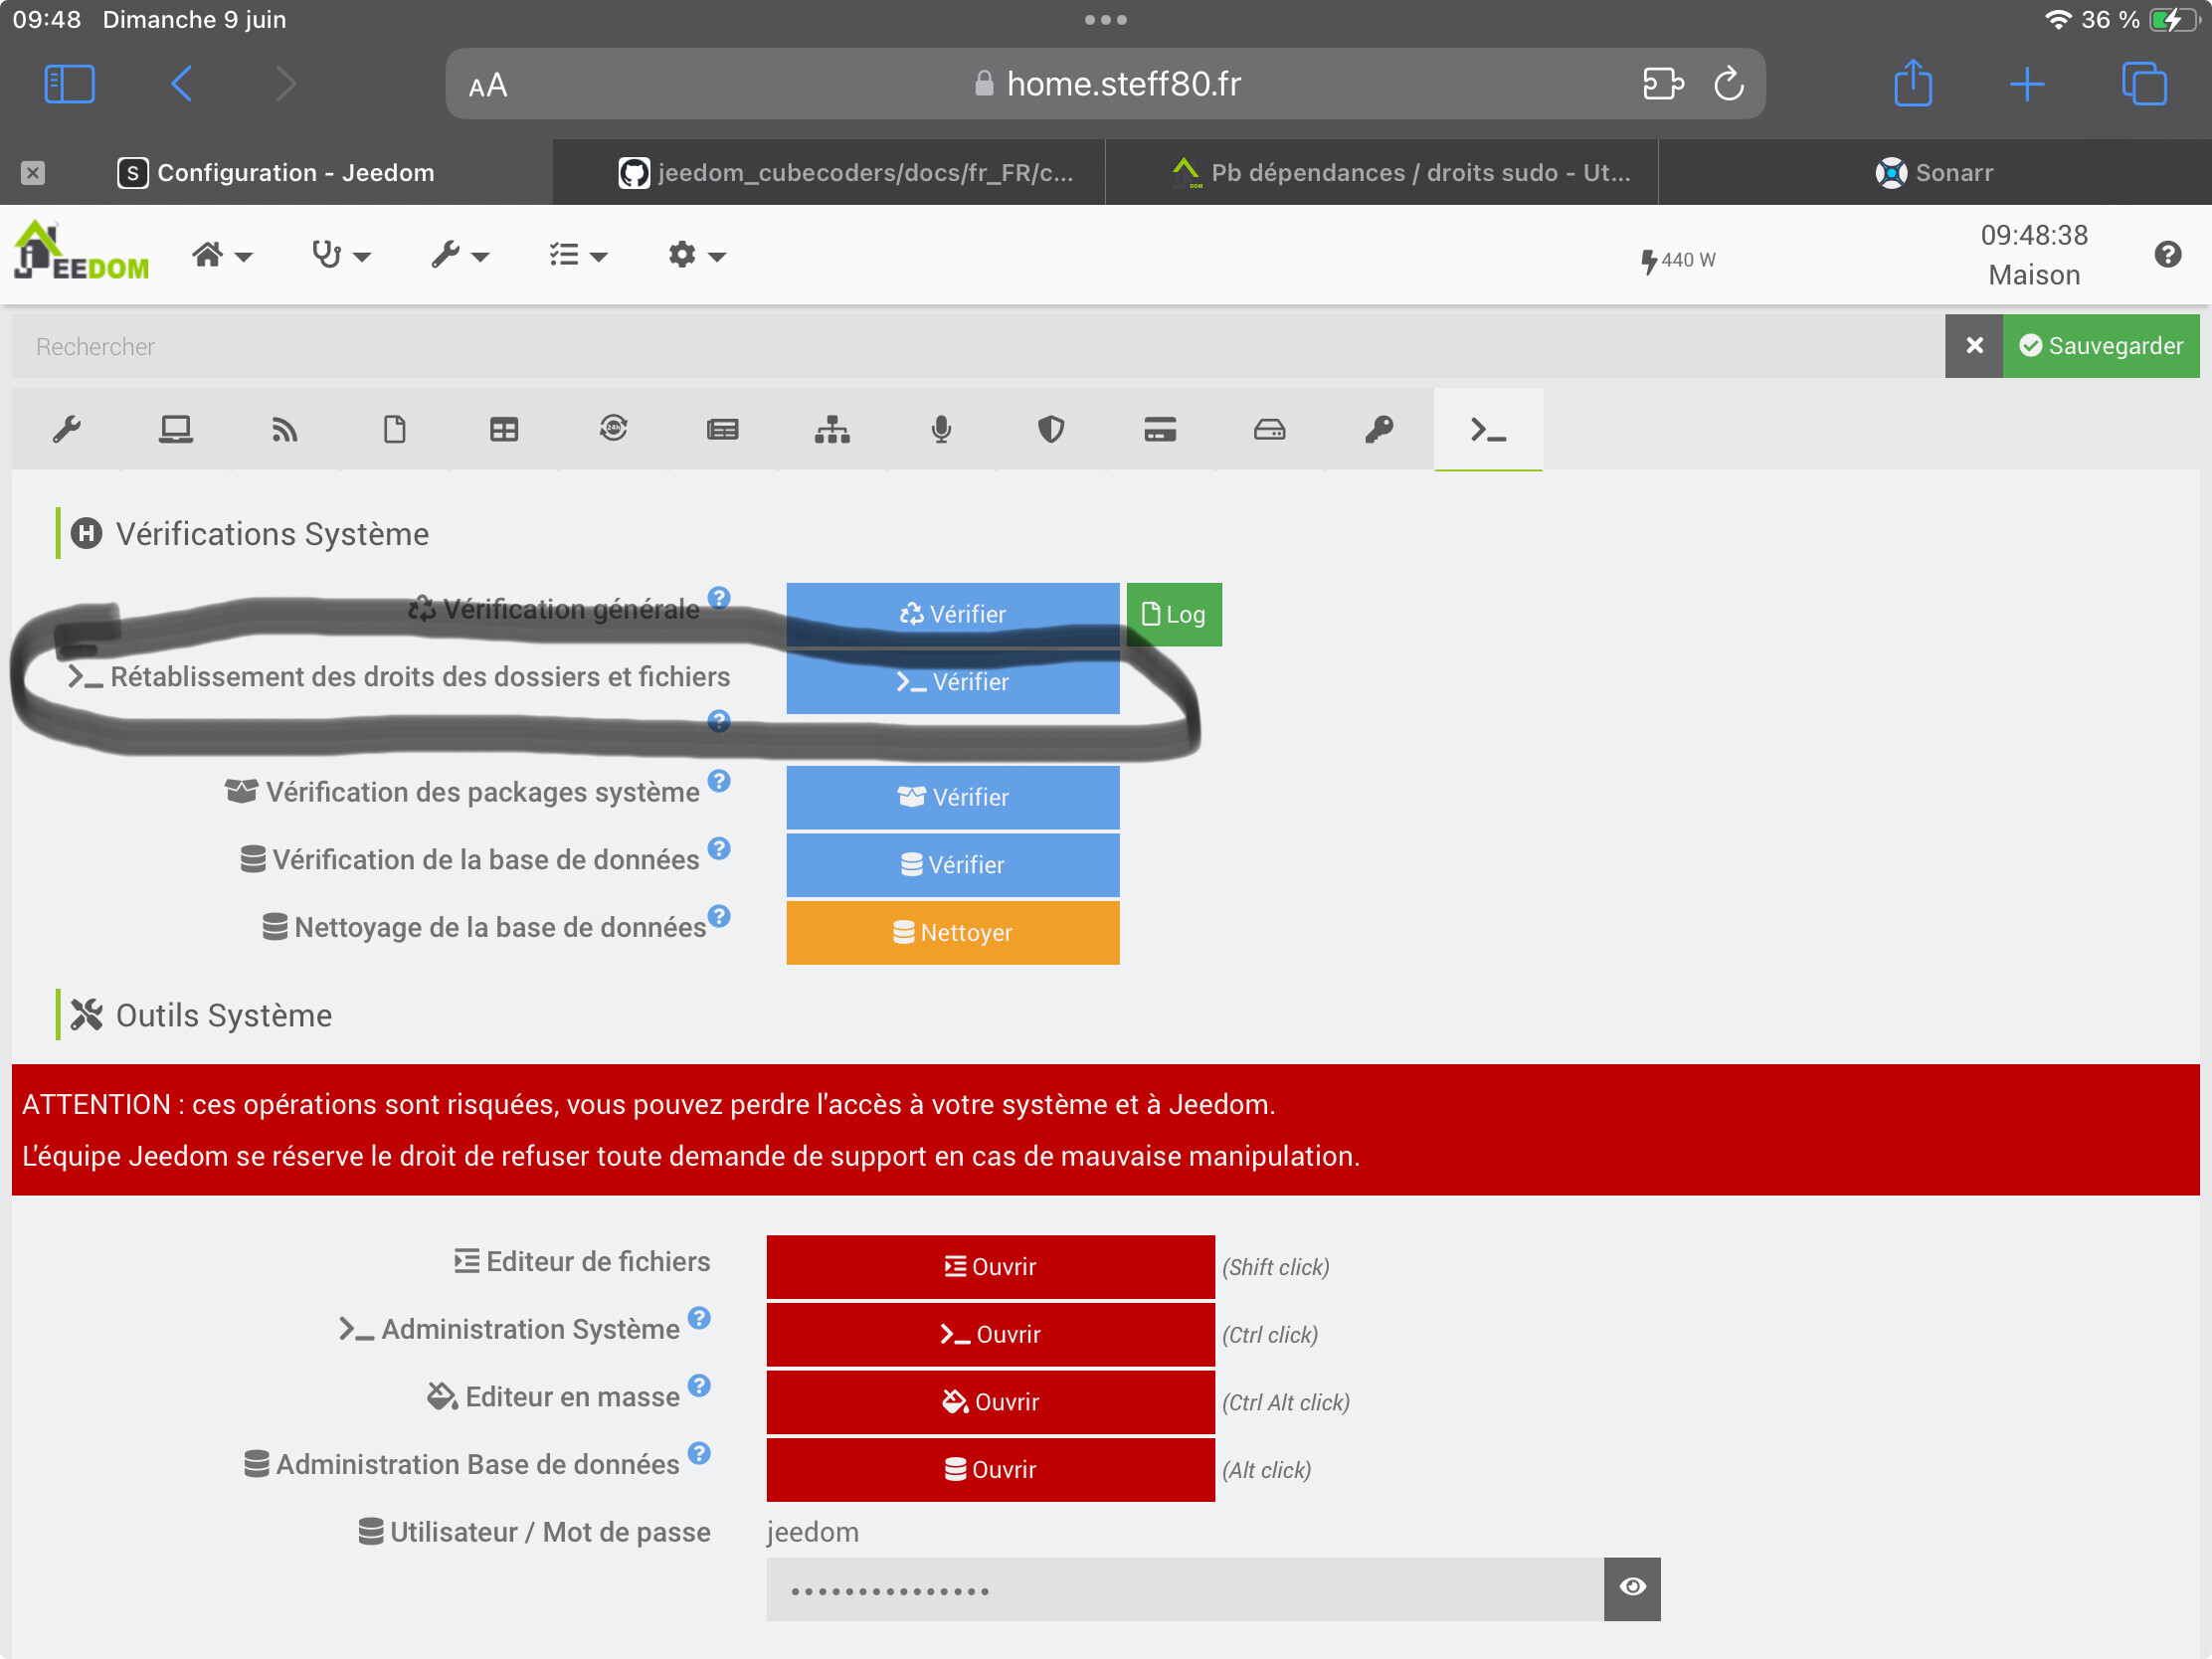Open the AA reader options menu
The image size is (2212, 1659).
pos(488,86)
